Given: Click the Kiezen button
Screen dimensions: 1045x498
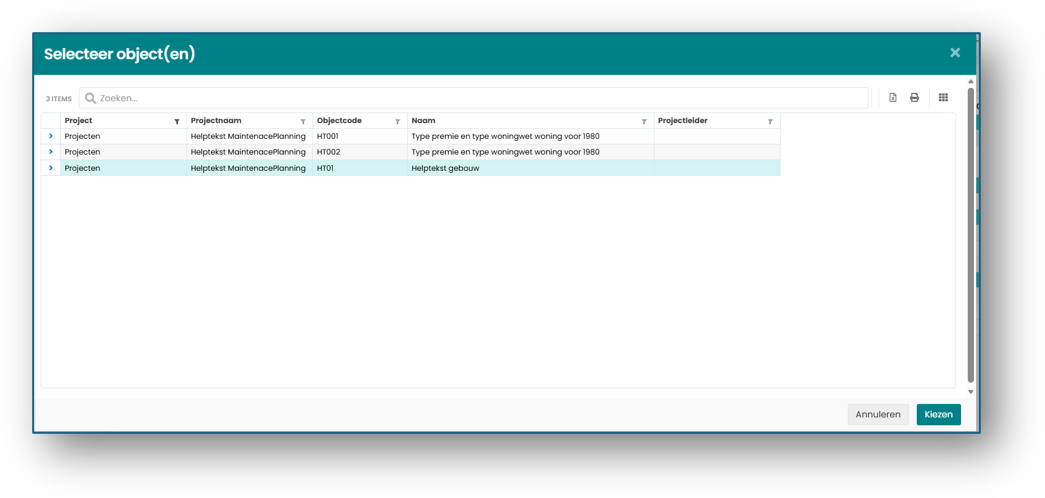Looking at the screenshot, I should coord(938,414).
